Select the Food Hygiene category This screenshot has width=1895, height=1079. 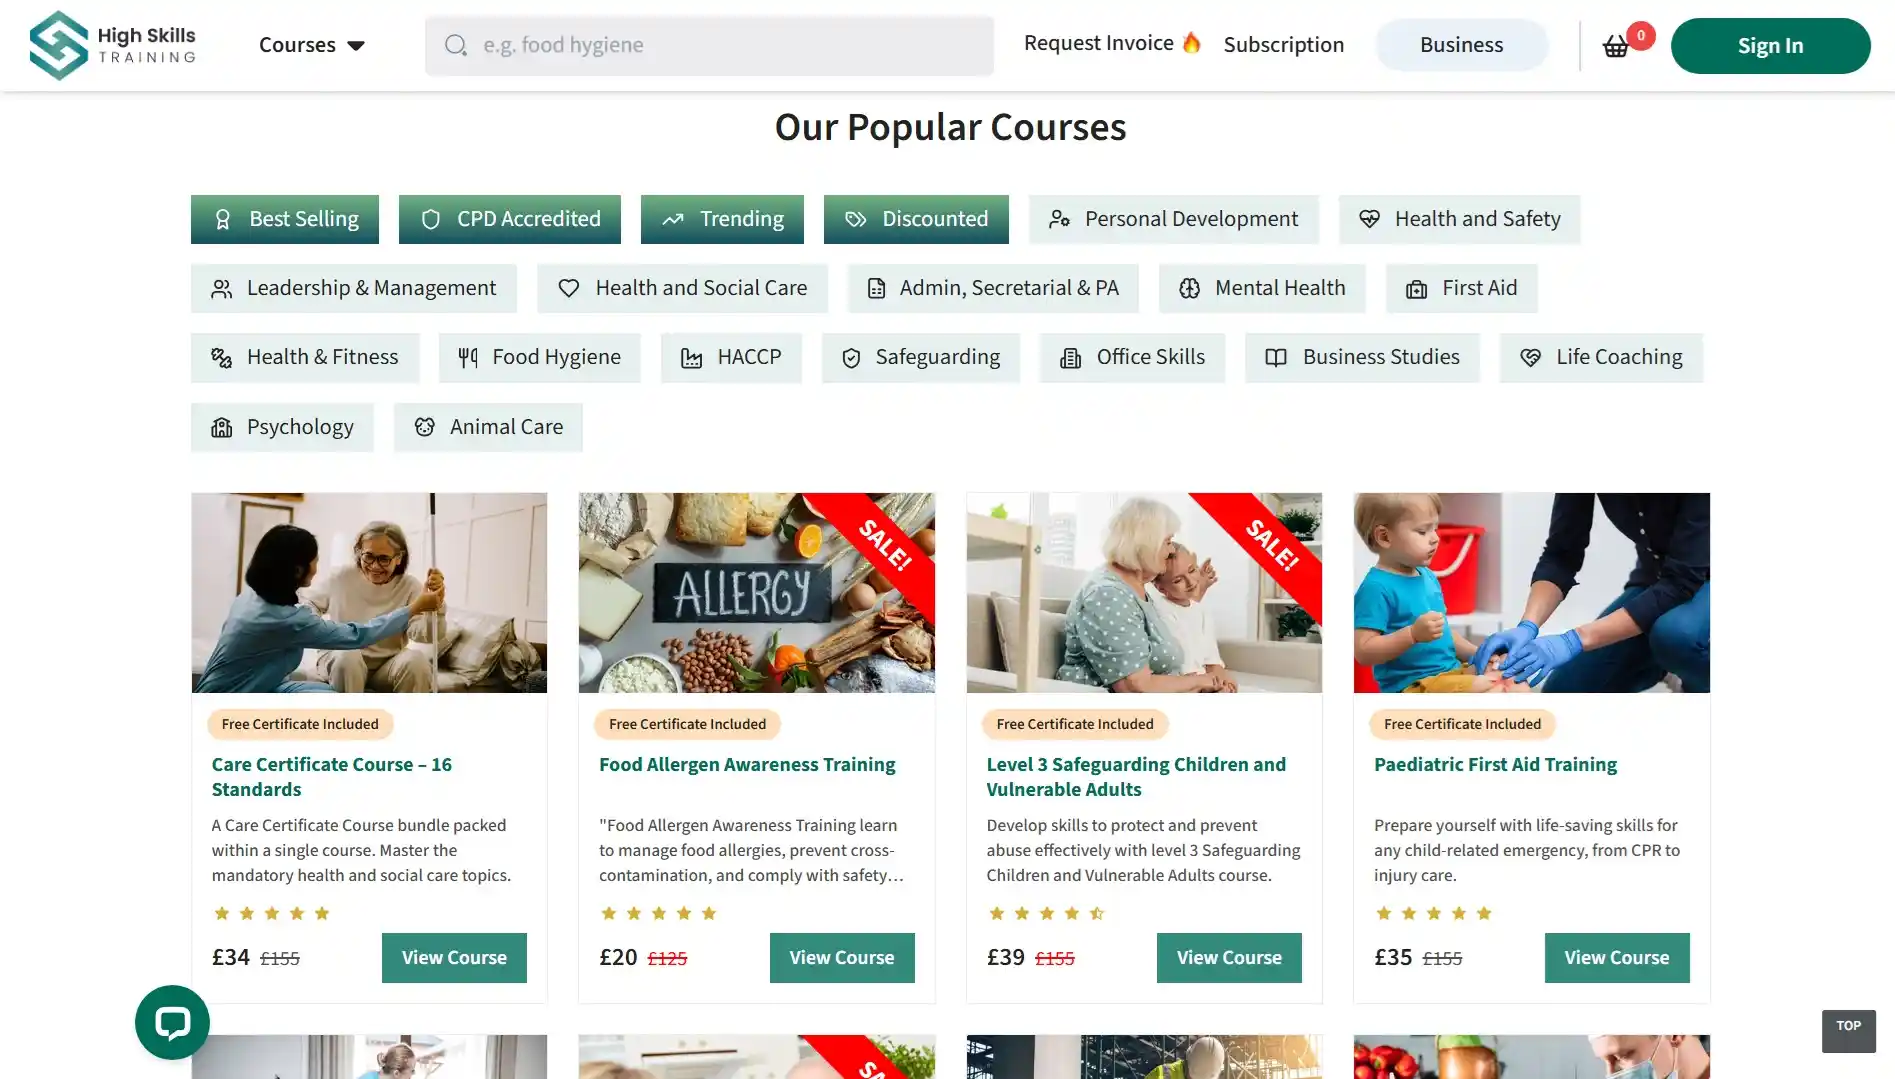click(539, 357)
